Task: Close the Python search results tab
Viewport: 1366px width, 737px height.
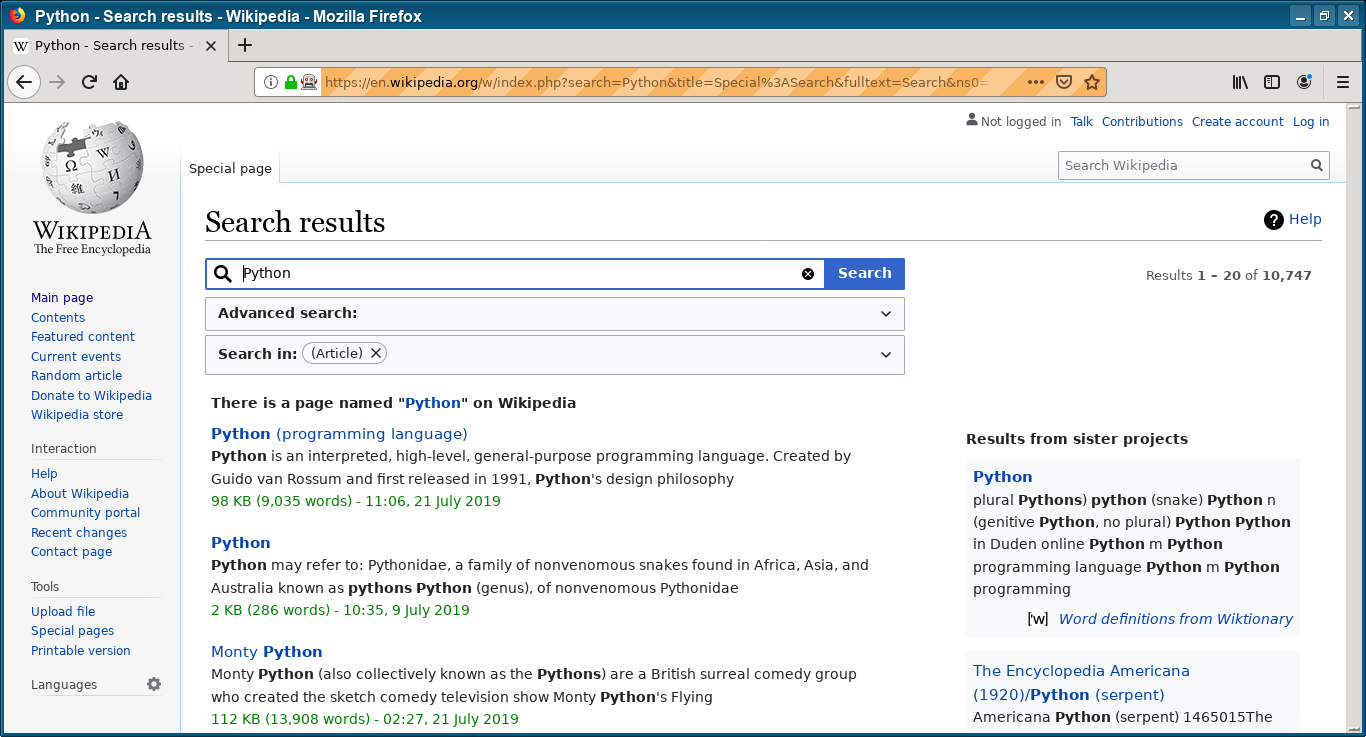Action: tap(213, 45)
